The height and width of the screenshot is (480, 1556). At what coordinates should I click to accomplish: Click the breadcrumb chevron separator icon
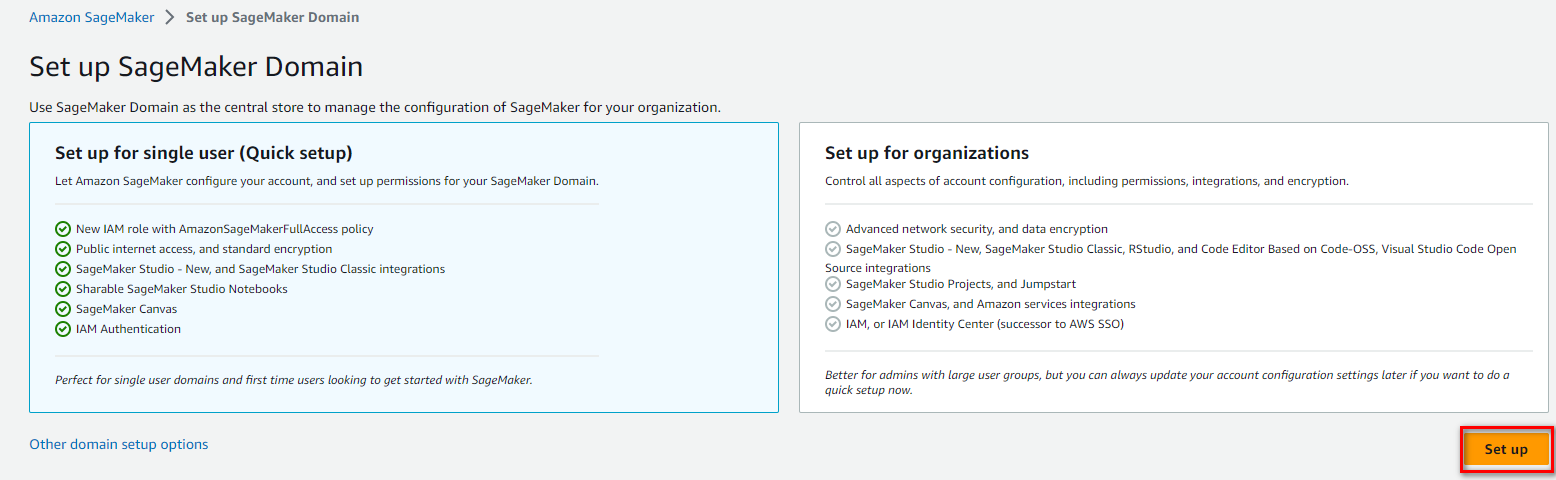click(x=168, y=18)
